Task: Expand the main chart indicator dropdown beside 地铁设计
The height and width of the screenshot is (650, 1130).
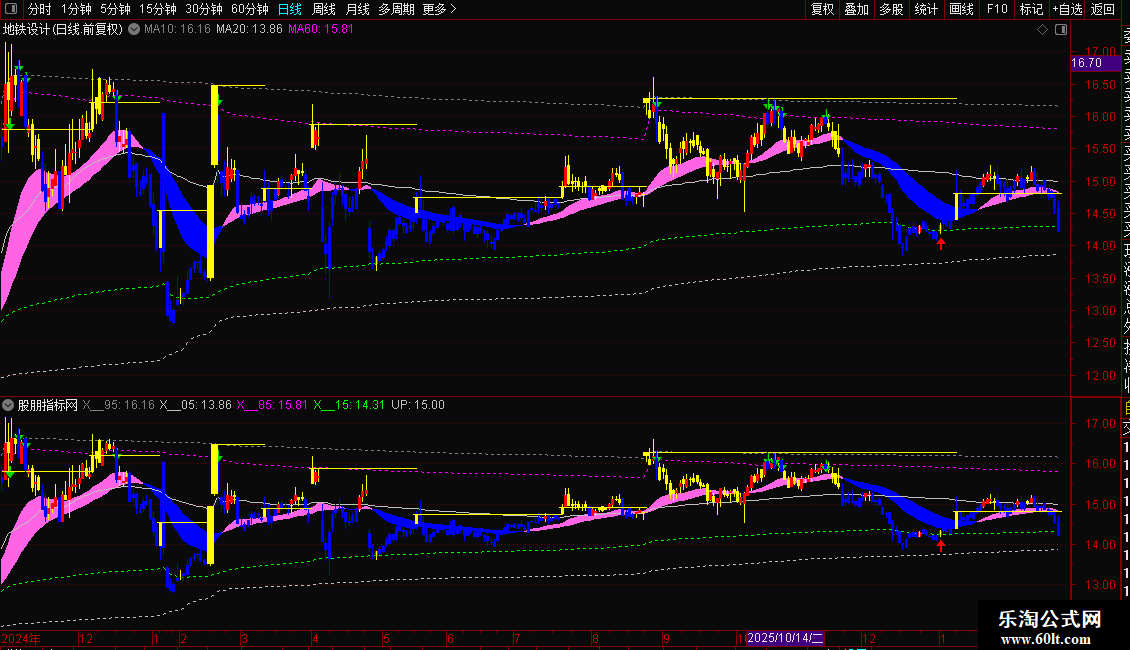Action: (134, 30)
